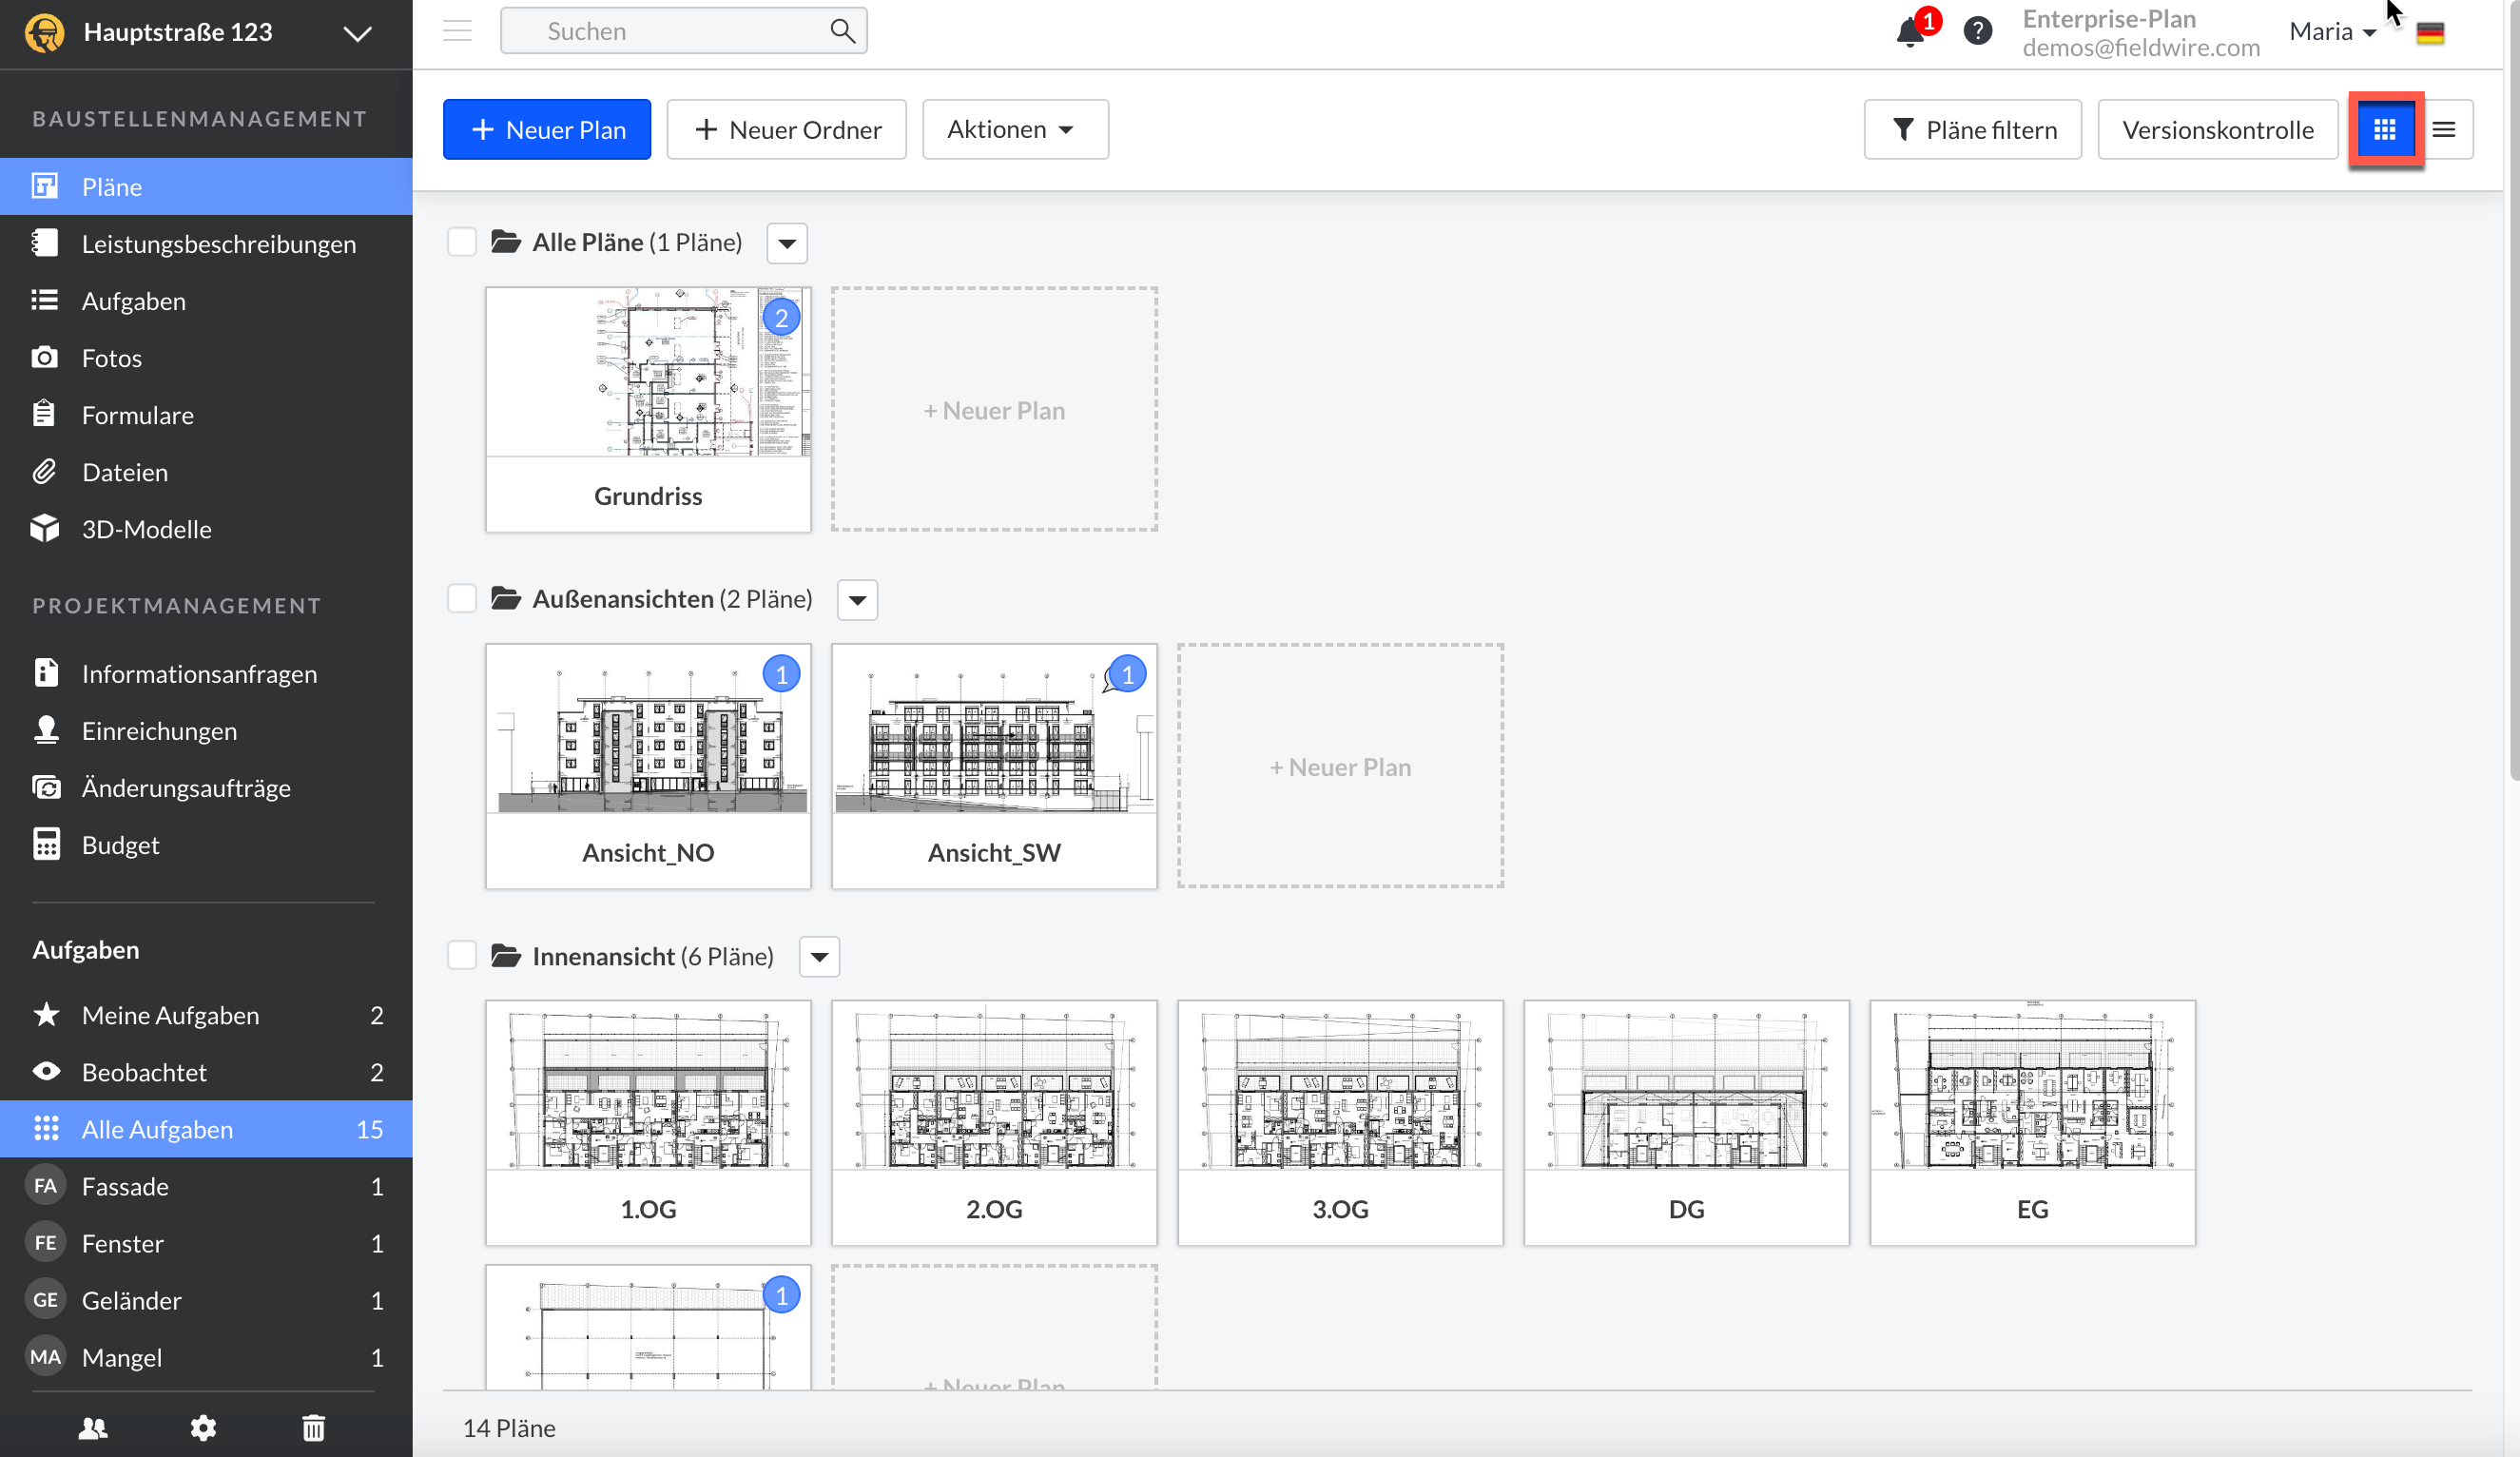The image size is (2520, 1457).
Task: Open Pläne in the sidebar
Action: pos(206,187)
